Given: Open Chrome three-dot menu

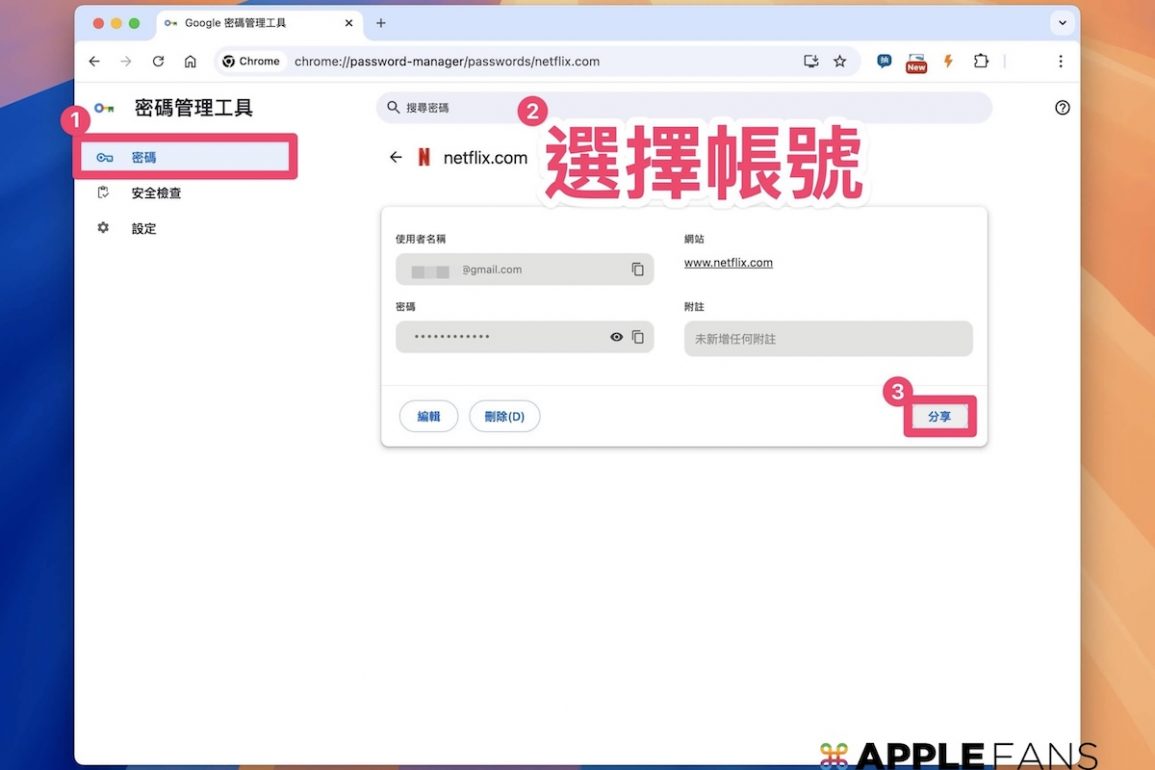Looking at the screenshot, I should 1060,62.
